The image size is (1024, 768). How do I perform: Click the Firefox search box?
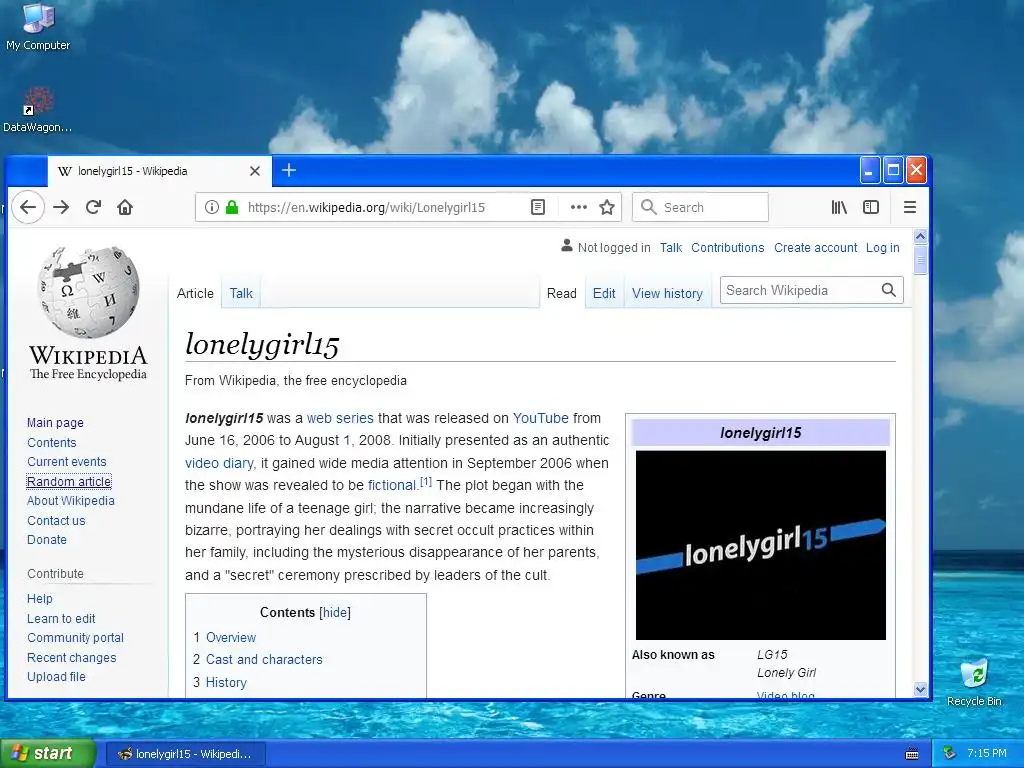point(700,208)
